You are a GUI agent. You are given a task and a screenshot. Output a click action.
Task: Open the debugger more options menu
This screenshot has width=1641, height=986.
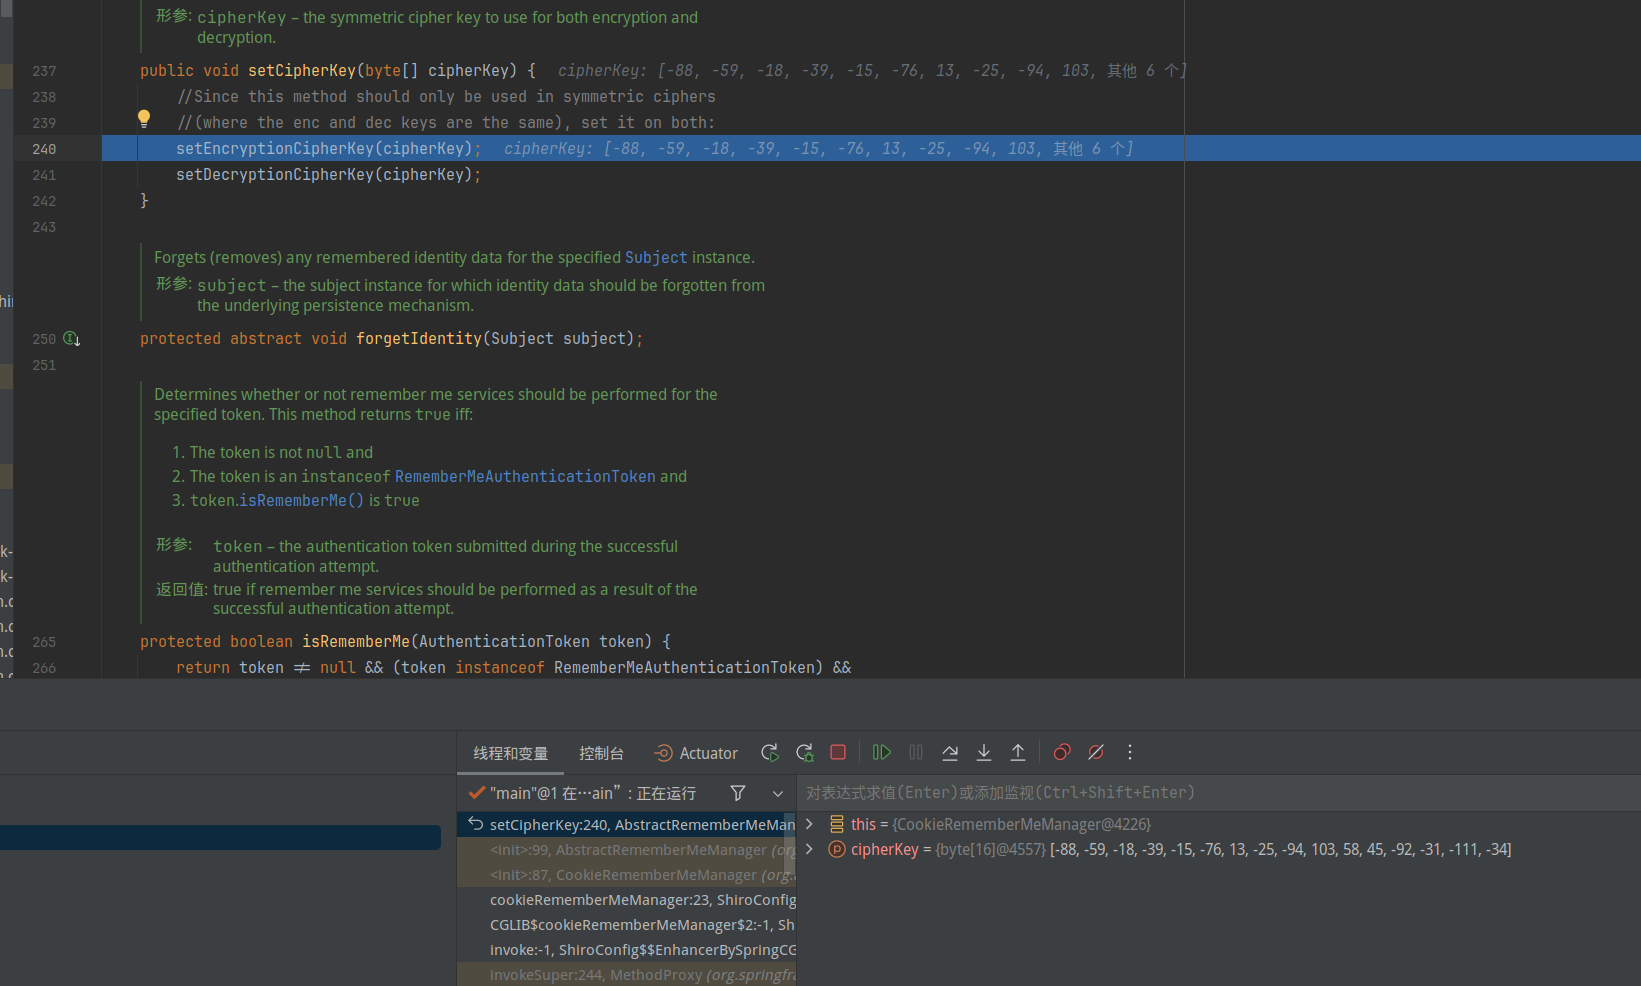pos(1130,752)
